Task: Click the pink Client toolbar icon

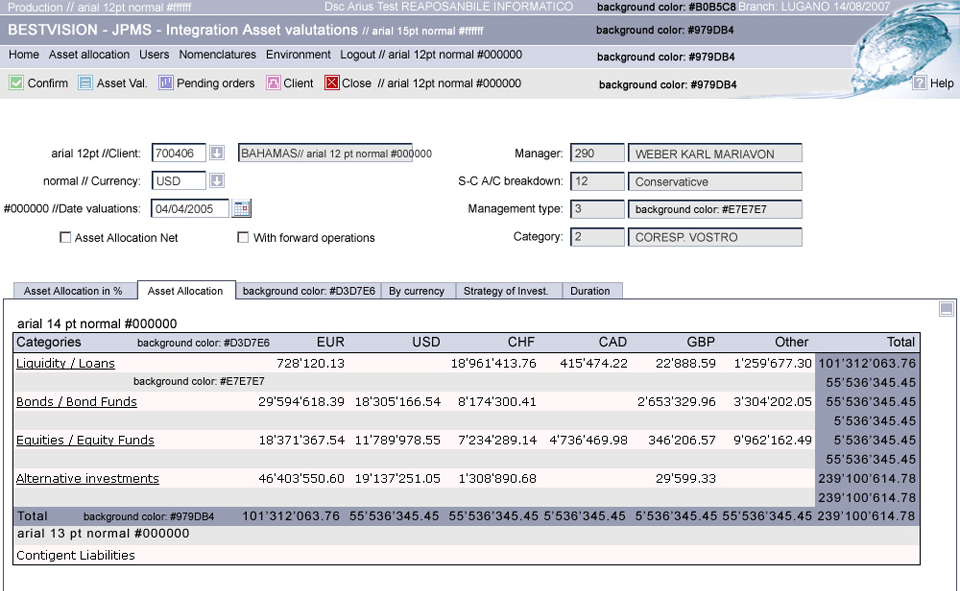Action: pos(273,83)
